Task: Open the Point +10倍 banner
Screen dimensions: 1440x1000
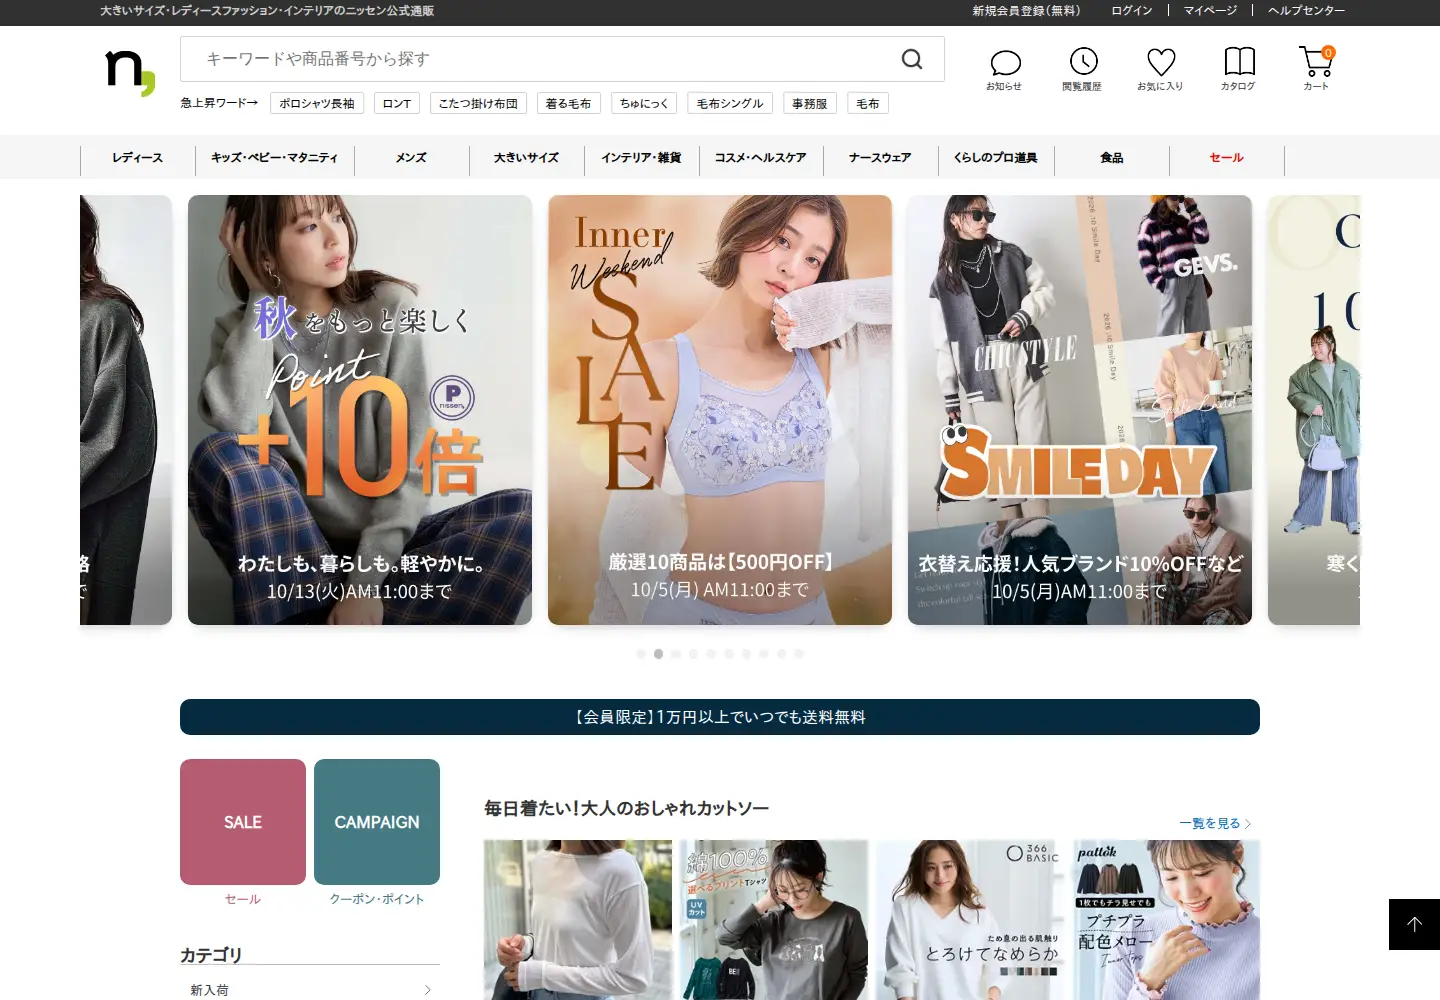Action: pyautogui.click(x=360, y=410)
